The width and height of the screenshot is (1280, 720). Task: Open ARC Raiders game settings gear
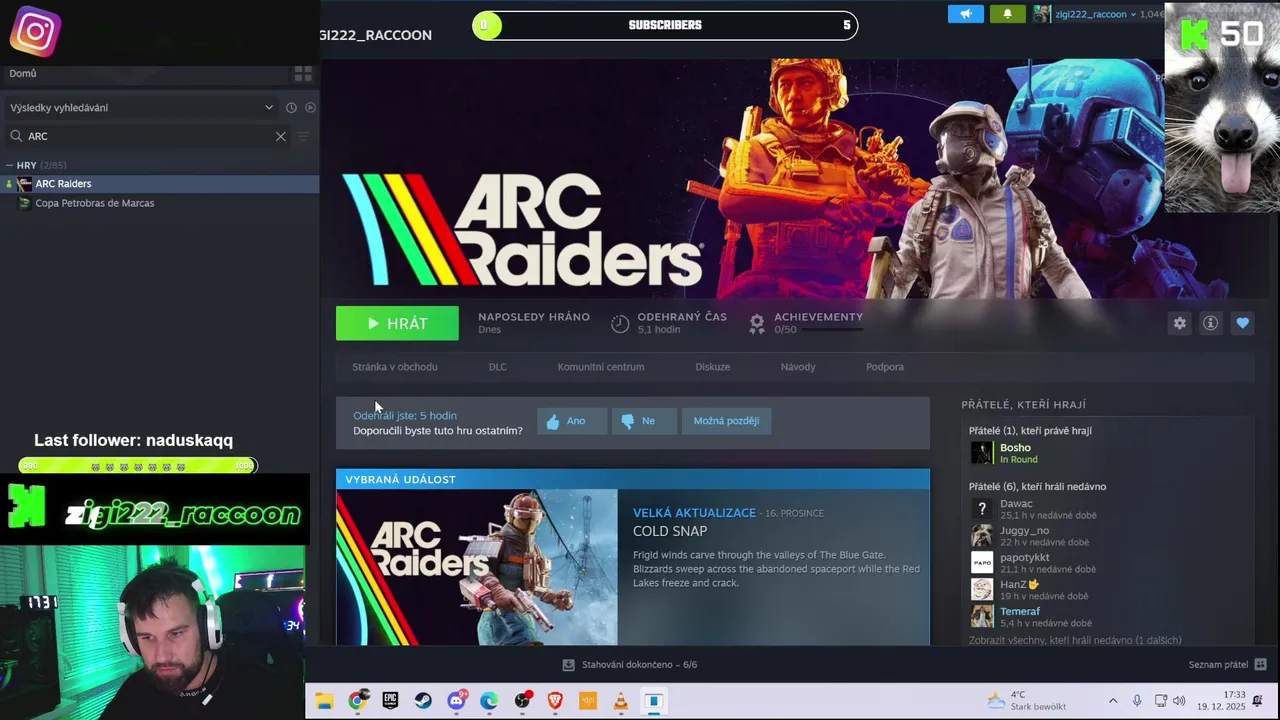coord(1180,323)
